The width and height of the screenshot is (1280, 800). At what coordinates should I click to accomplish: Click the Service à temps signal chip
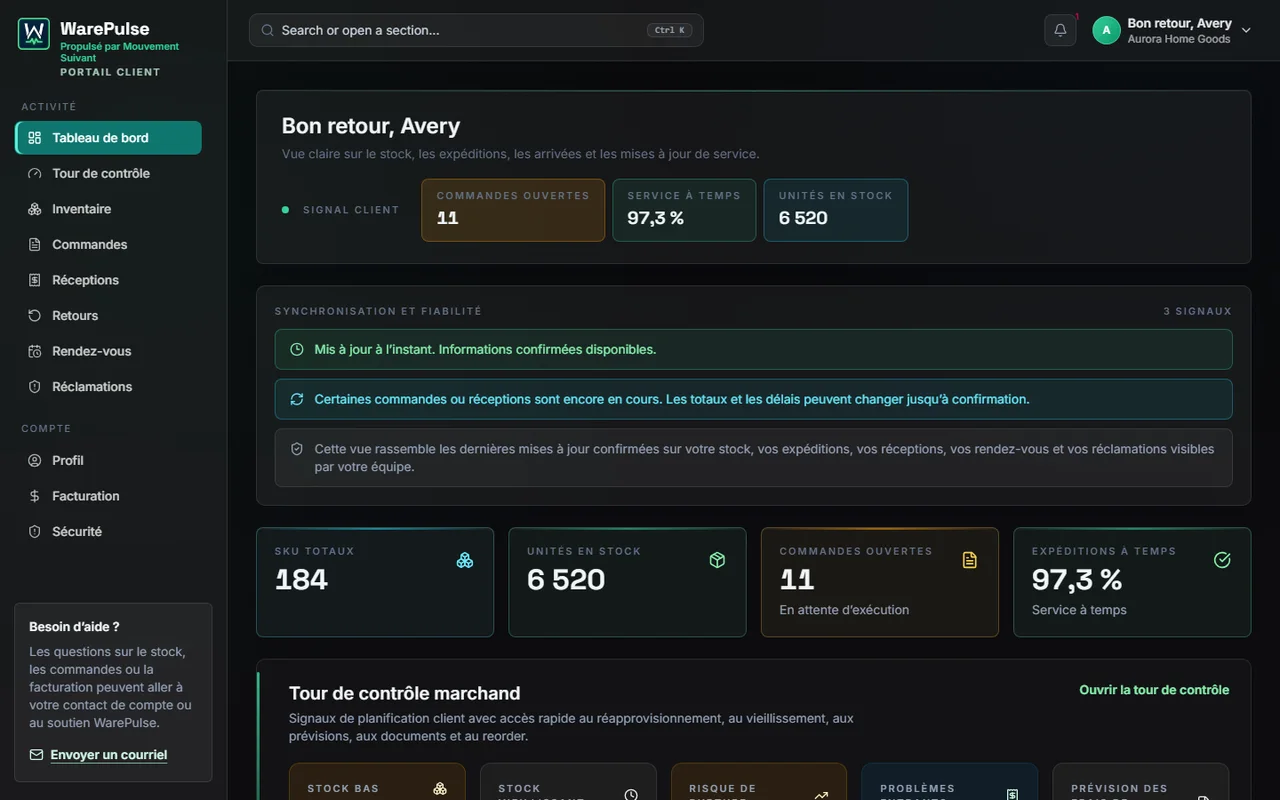pos(684,210)
